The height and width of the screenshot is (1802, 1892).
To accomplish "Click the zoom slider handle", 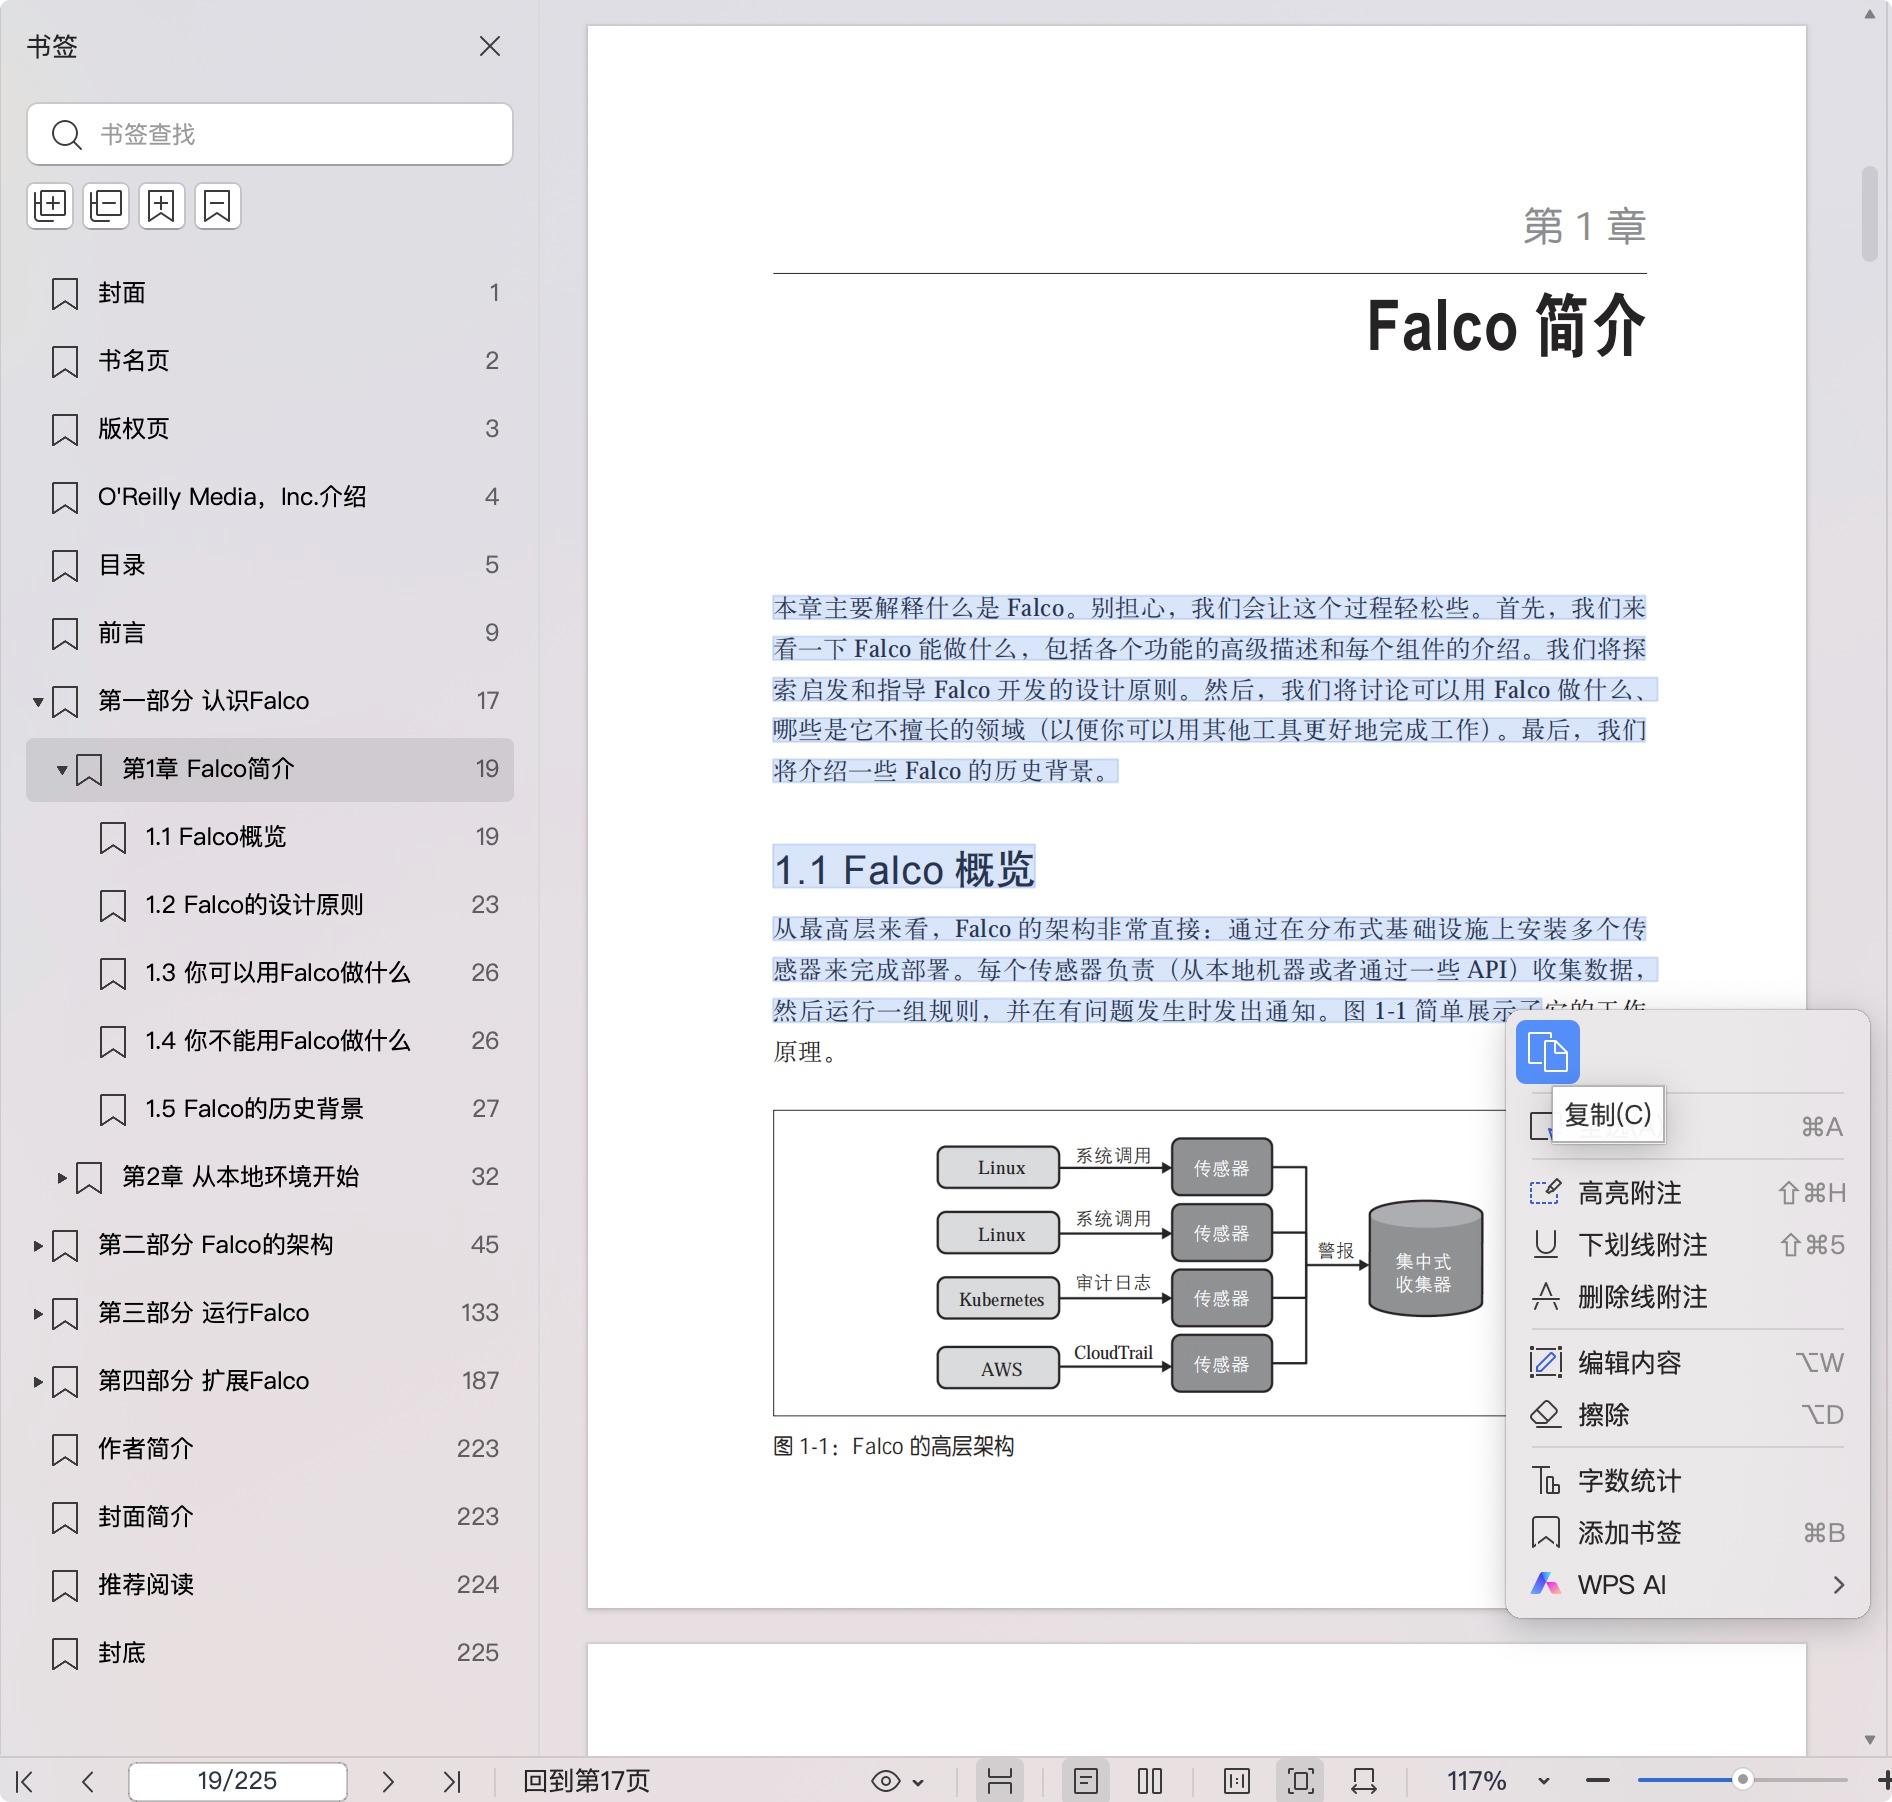I will [x=1742, y=1780].
